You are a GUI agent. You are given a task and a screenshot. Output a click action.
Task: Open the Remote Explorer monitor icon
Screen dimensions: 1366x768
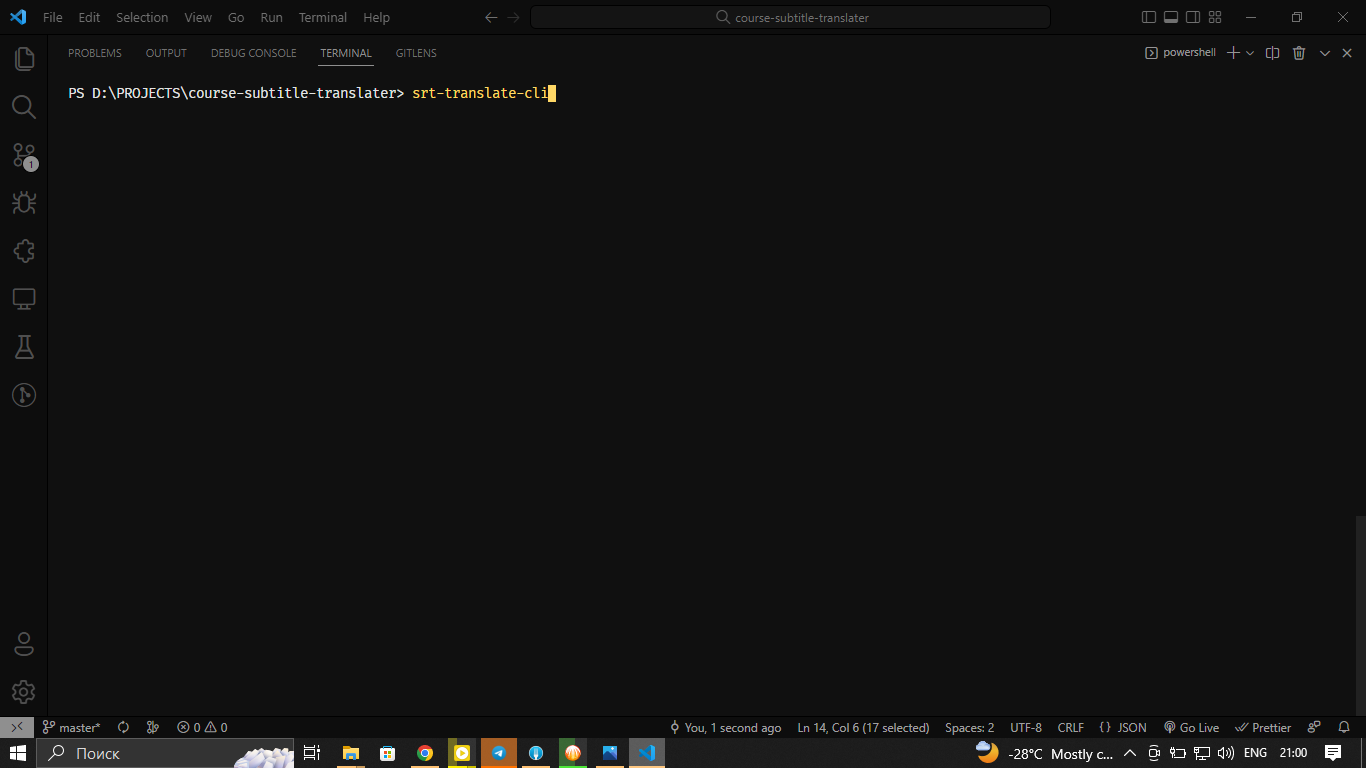click(x=24, y=299)
